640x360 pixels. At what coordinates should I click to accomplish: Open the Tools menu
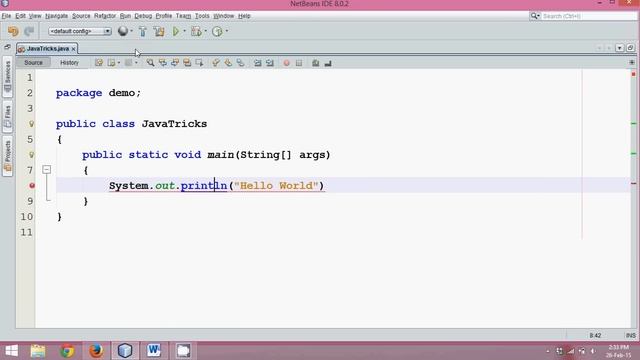[x=202, y=16]
